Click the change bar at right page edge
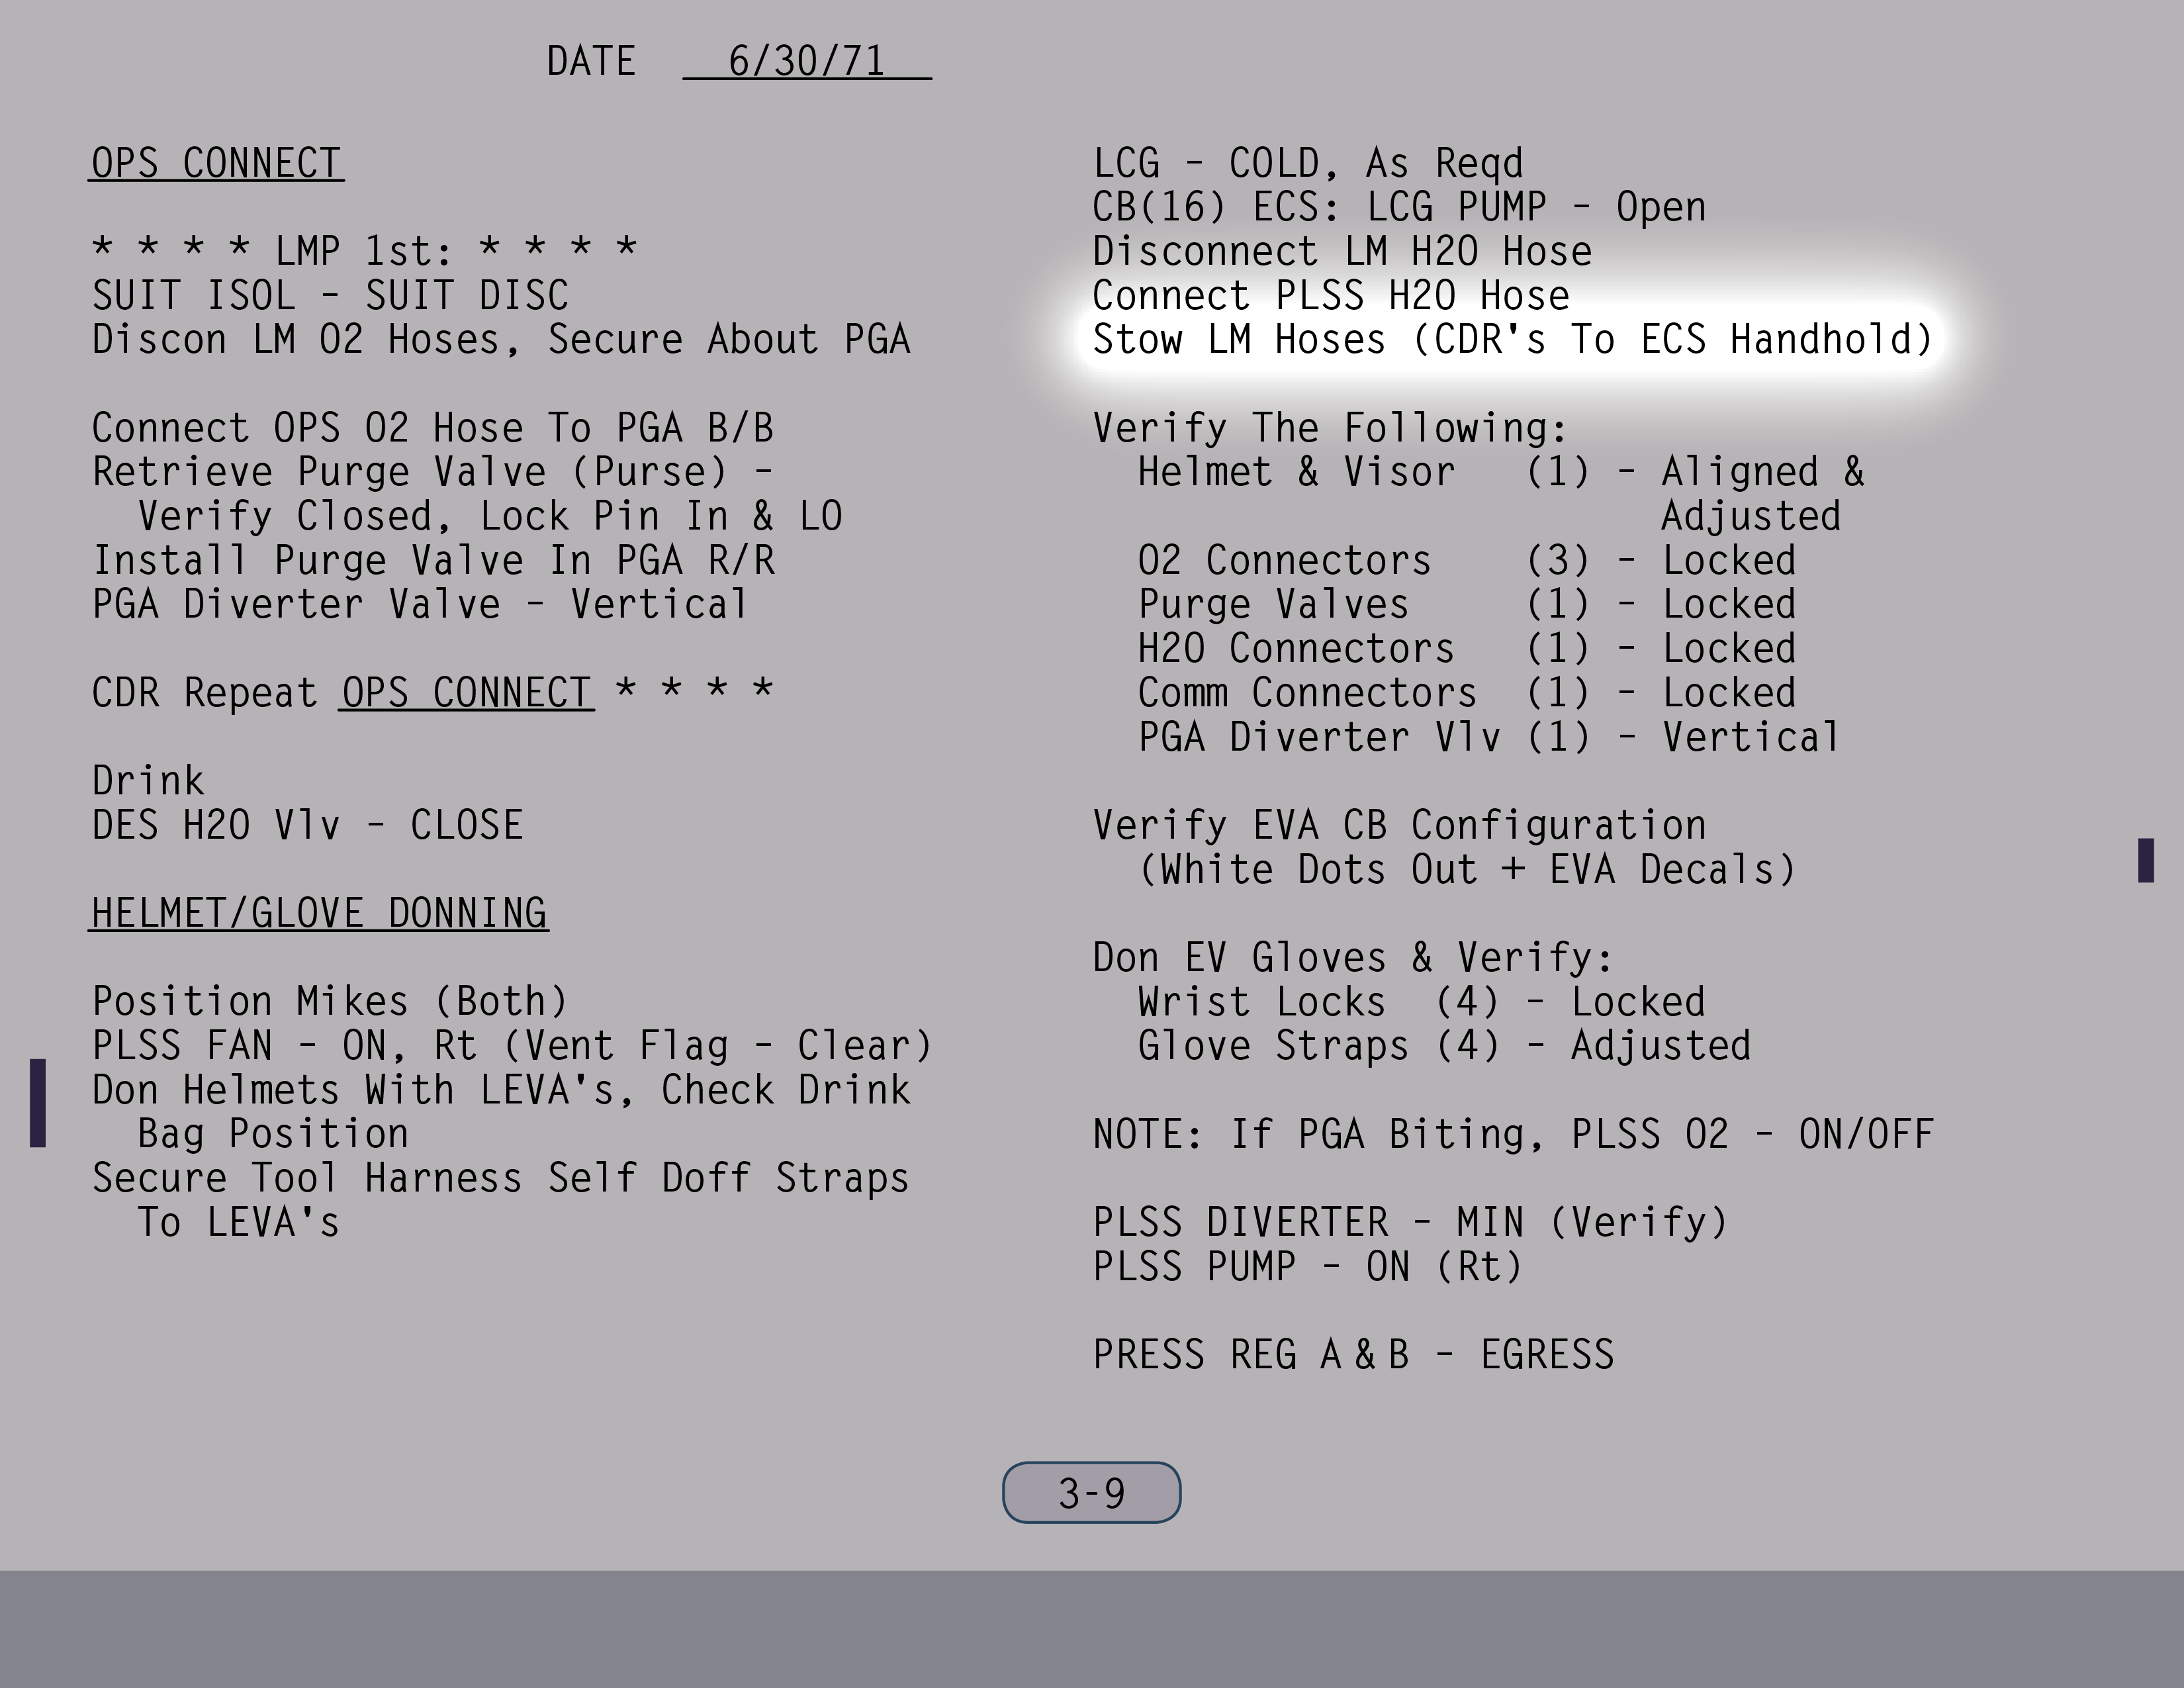The image size is (2184, 1688). [x=2145, y=860]
